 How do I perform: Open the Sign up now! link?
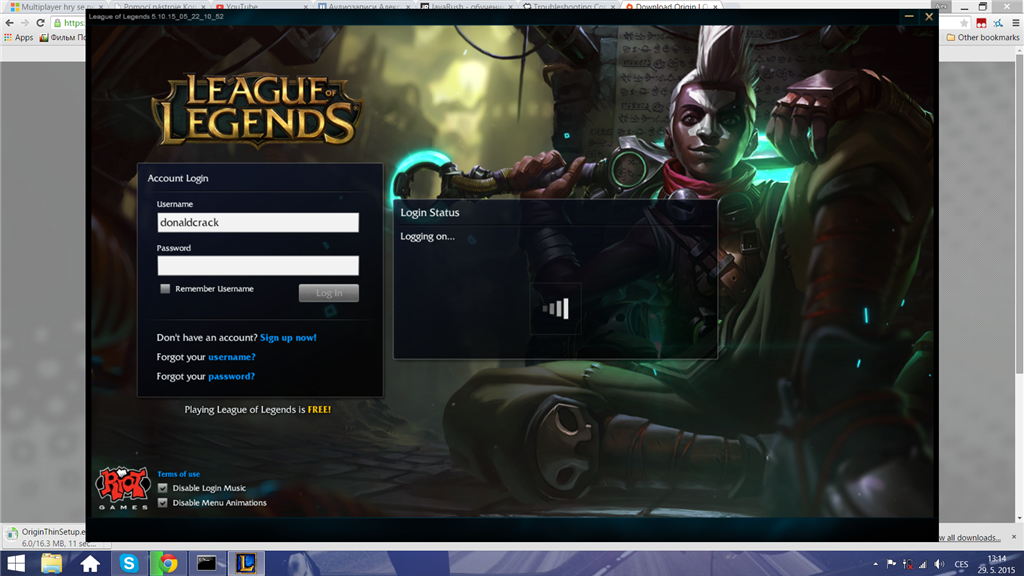[288, 338]
